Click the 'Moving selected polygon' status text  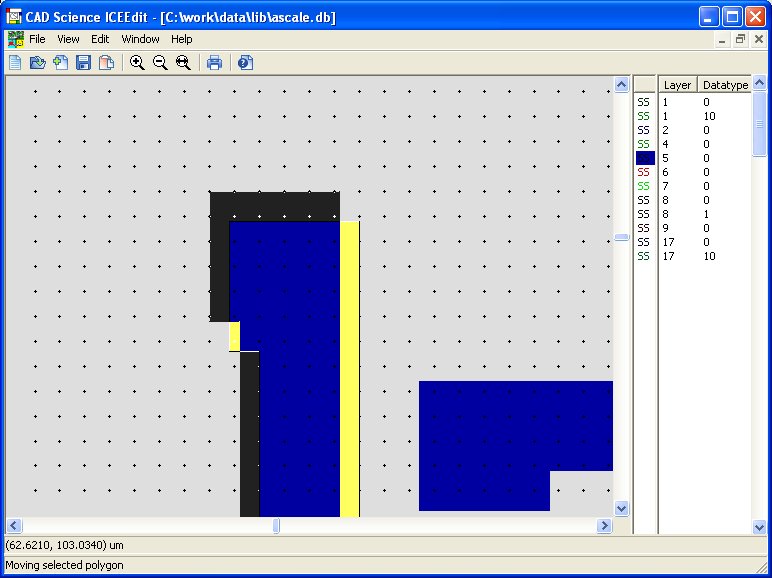[64, 565]
